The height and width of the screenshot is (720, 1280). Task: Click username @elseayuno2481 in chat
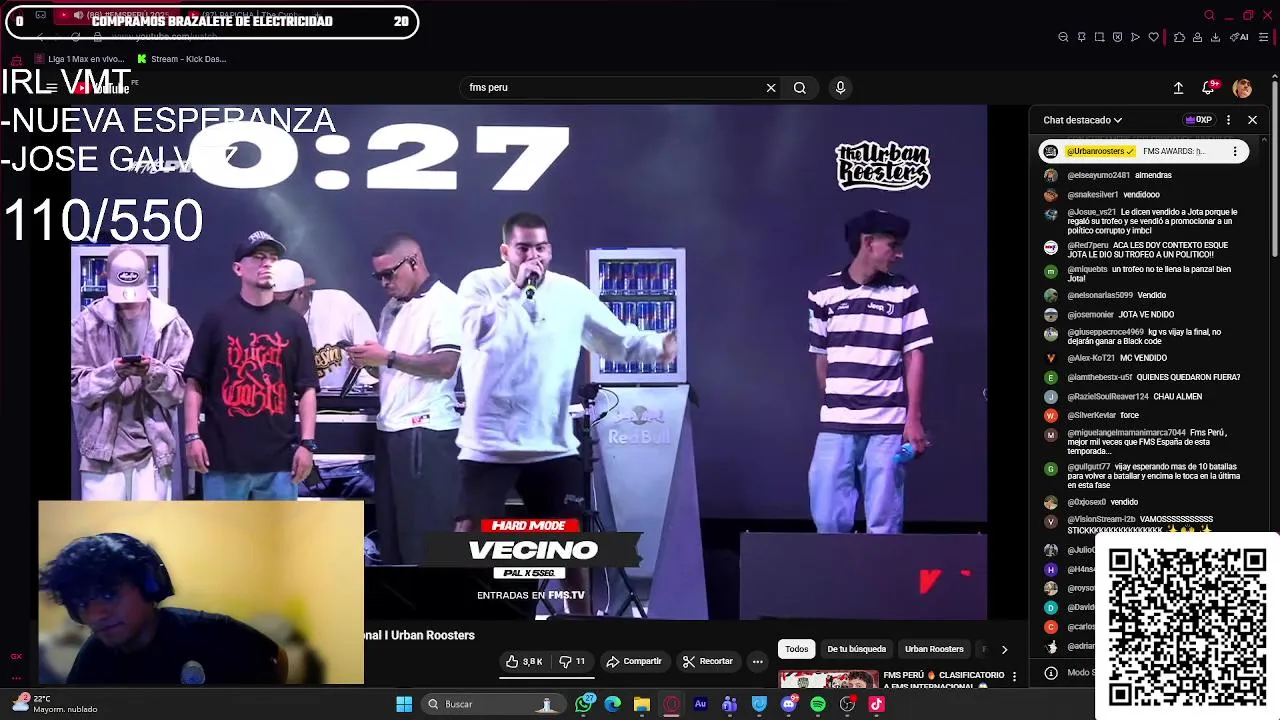click(x=1098, y=175)
